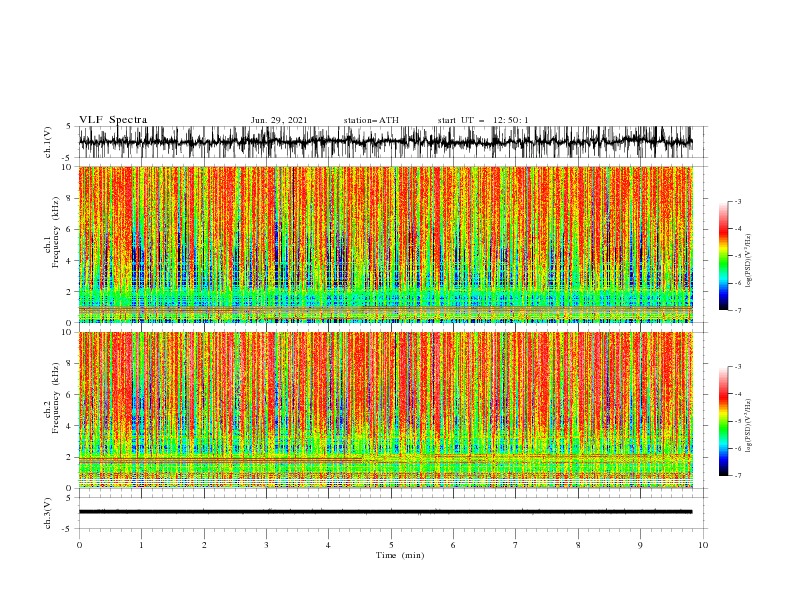Click the ch.1 colorbar 'log(PSD)(V²/Hz)' label
The height and width of the screenshot is (612, 792).
[x=748, y=261]
